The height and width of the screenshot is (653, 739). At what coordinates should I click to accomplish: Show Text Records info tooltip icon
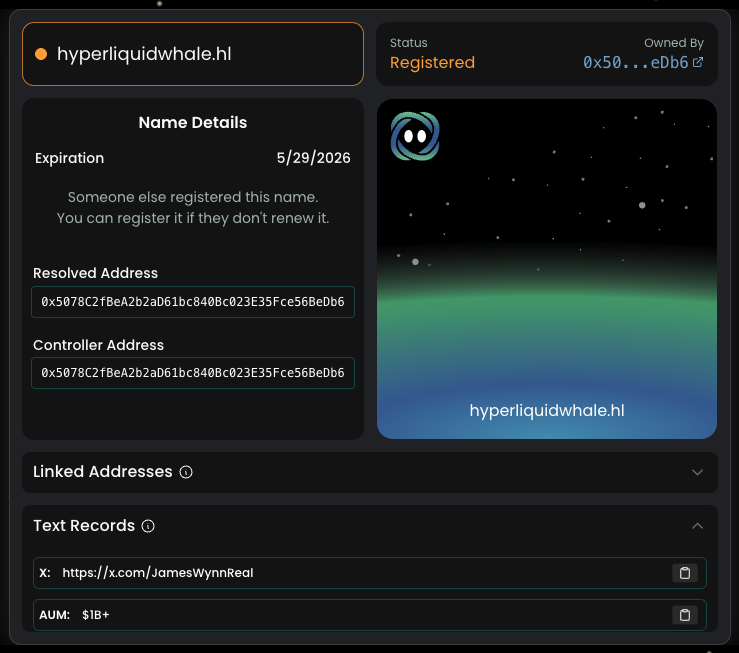pyautogui.click(x=148, y=526)
